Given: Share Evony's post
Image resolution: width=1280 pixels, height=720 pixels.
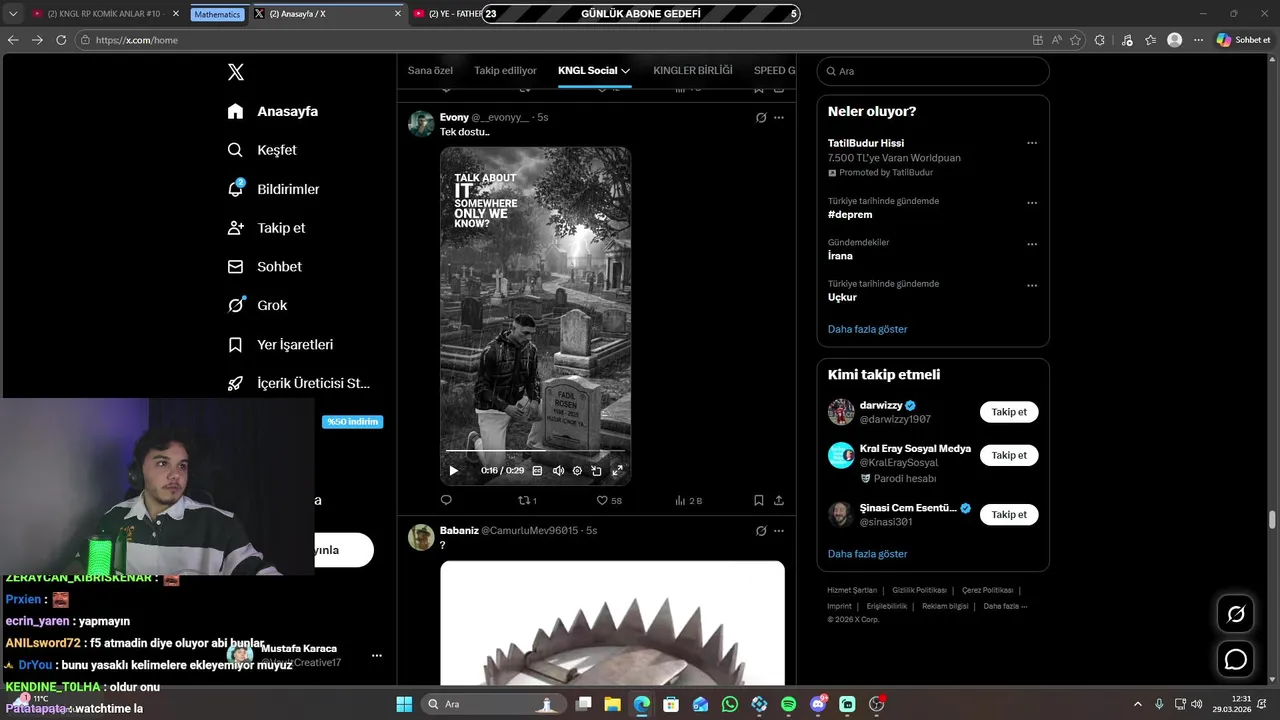Looking at the screenshot, I should point(779,500).
